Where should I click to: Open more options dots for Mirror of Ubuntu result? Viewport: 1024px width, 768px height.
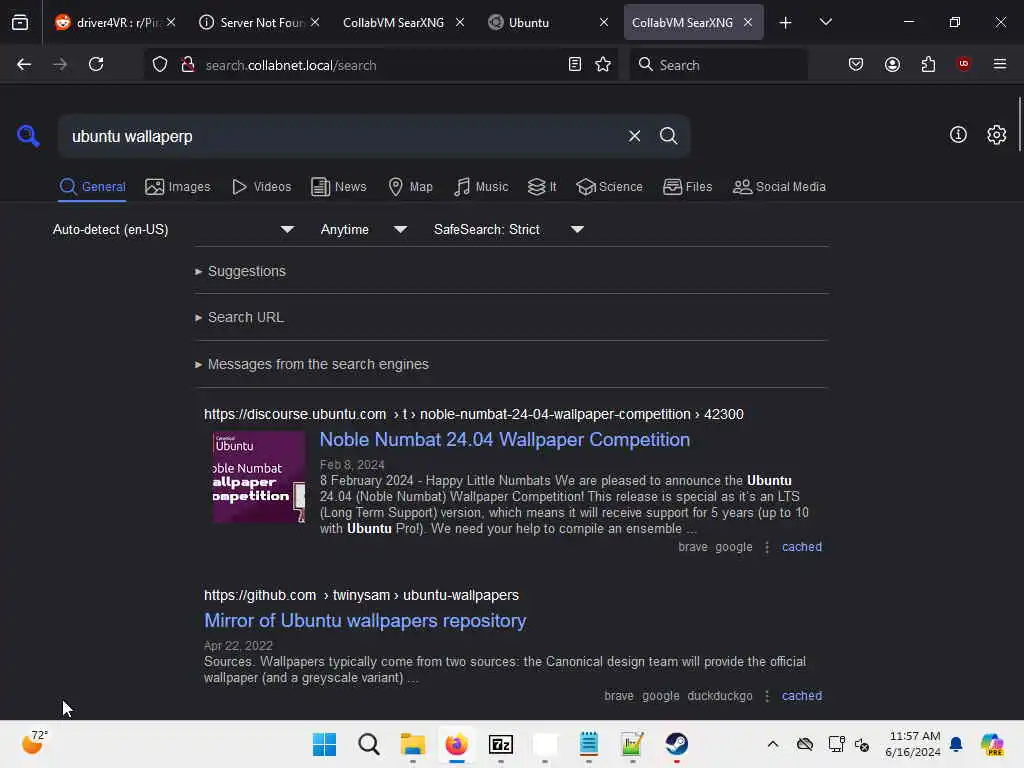[767, 696]
